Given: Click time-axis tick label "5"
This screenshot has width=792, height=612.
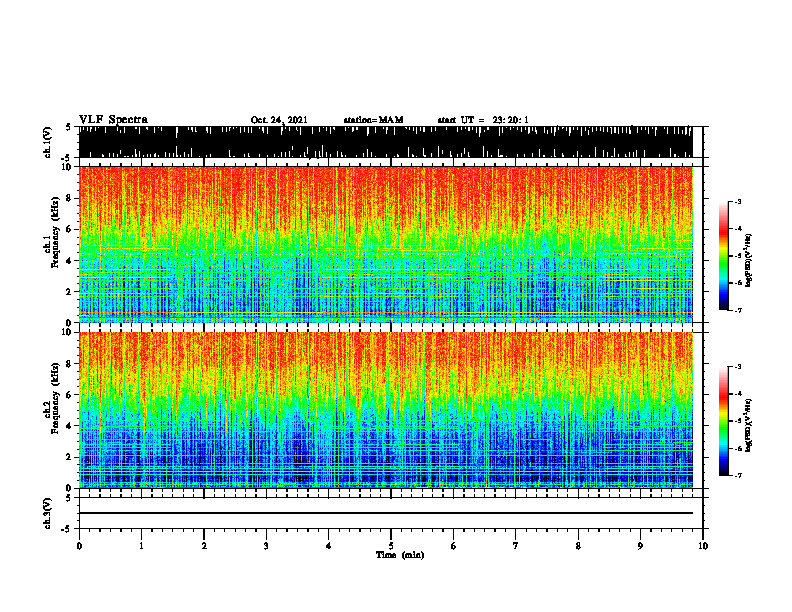Looking at the screenshot, I should coord(391,546).
